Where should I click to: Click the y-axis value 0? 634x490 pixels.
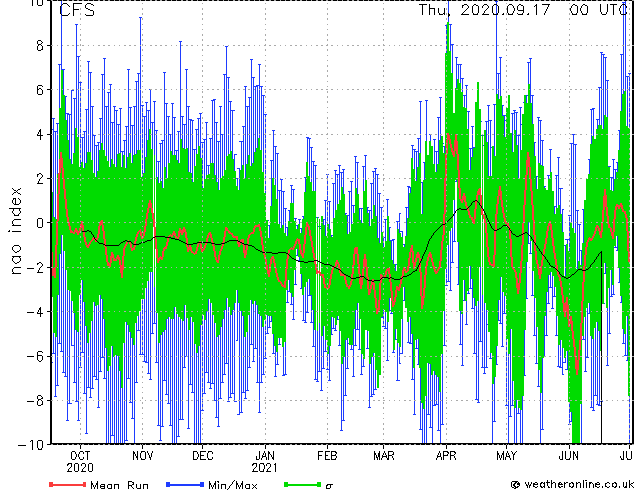[x=40, y=223]
